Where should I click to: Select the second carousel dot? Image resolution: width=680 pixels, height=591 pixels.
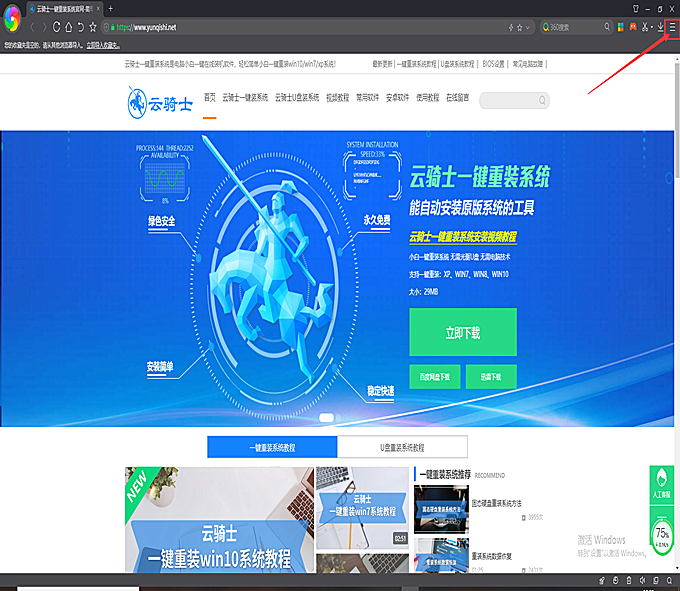(x=338, y=418)
